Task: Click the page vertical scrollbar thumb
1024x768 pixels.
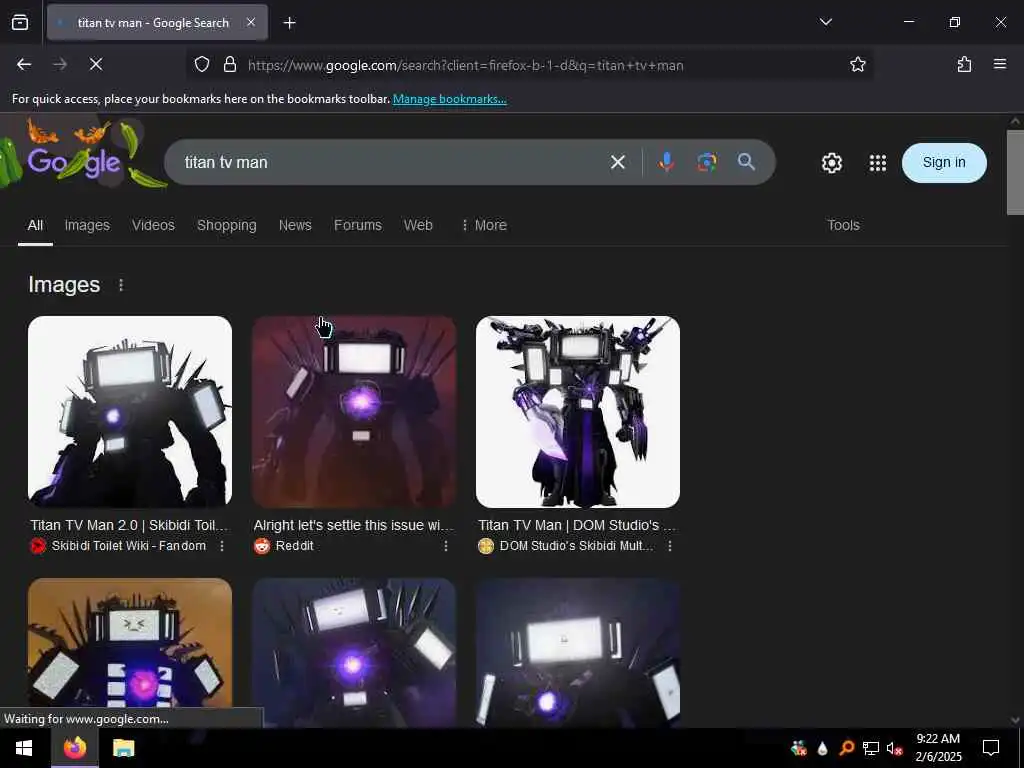Action: pyautogui.click(x=1015, y=172)
